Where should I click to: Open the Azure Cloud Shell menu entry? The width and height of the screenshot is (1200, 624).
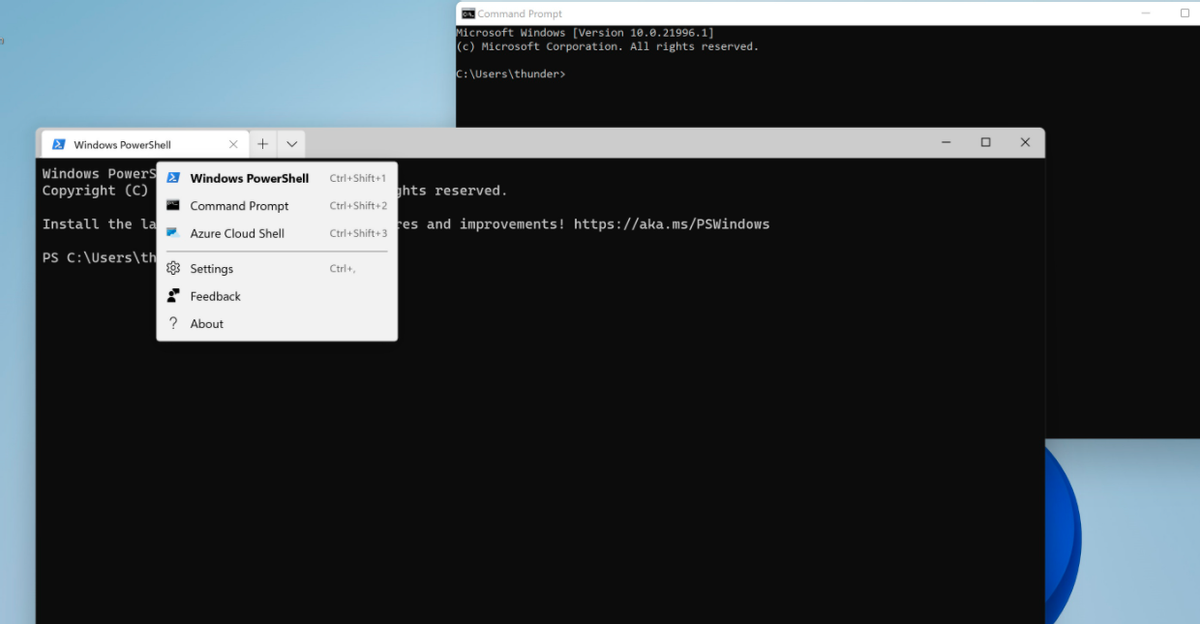tap(277, 233)
